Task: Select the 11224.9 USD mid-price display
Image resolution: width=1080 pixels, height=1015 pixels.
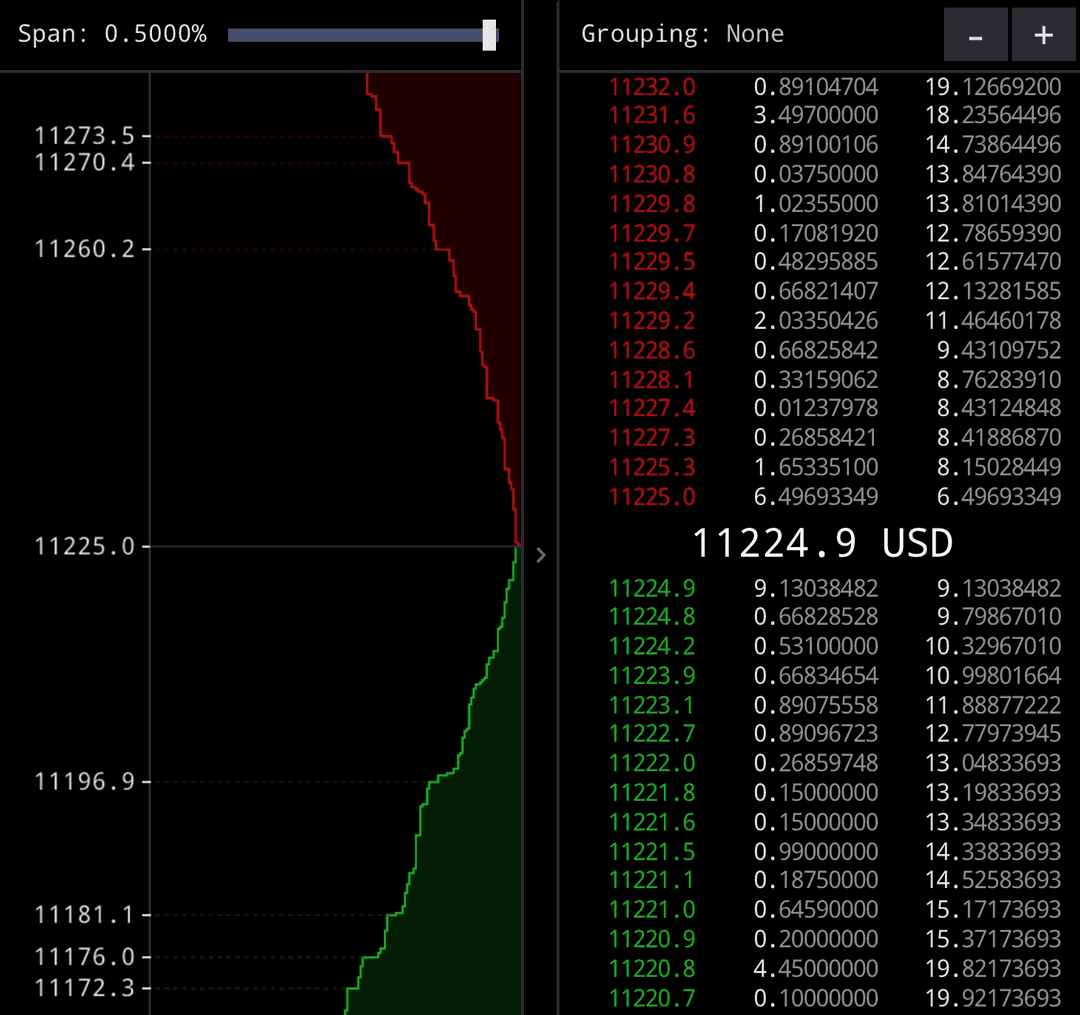Action: pos(820,543)
